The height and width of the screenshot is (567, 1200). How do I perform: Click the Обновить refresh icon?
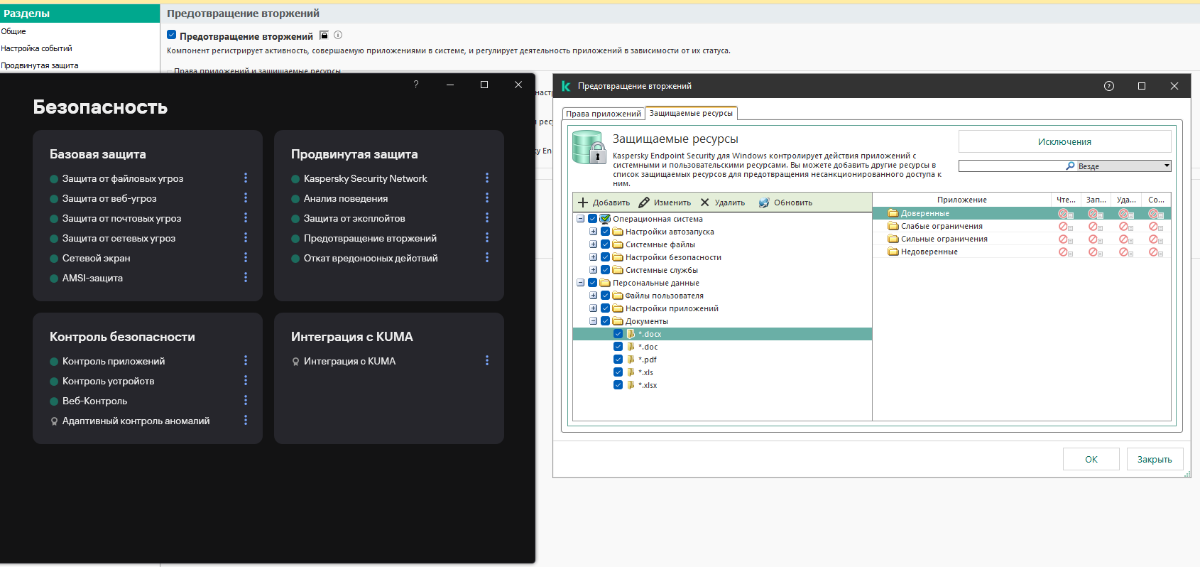(764, 202)
